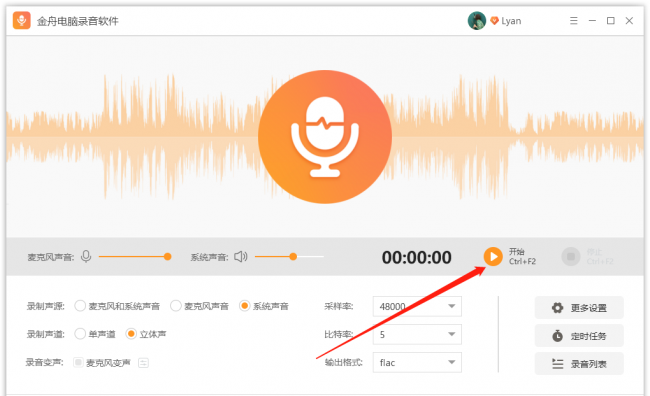Click the Lyan username
Viewport: 650px width, 396px height.
coord(511,21)
